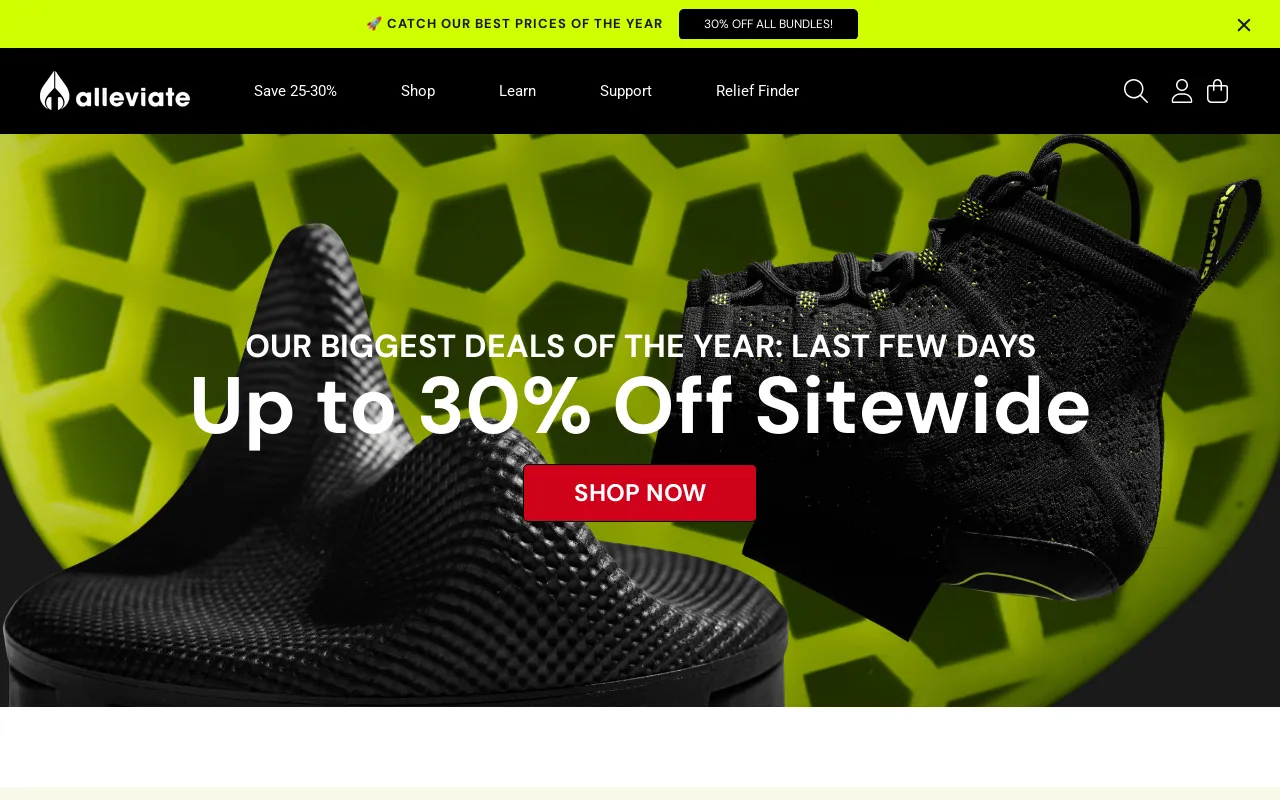Click the alleviate flame logo icon
1280x800 pixels.
point(54,90)
